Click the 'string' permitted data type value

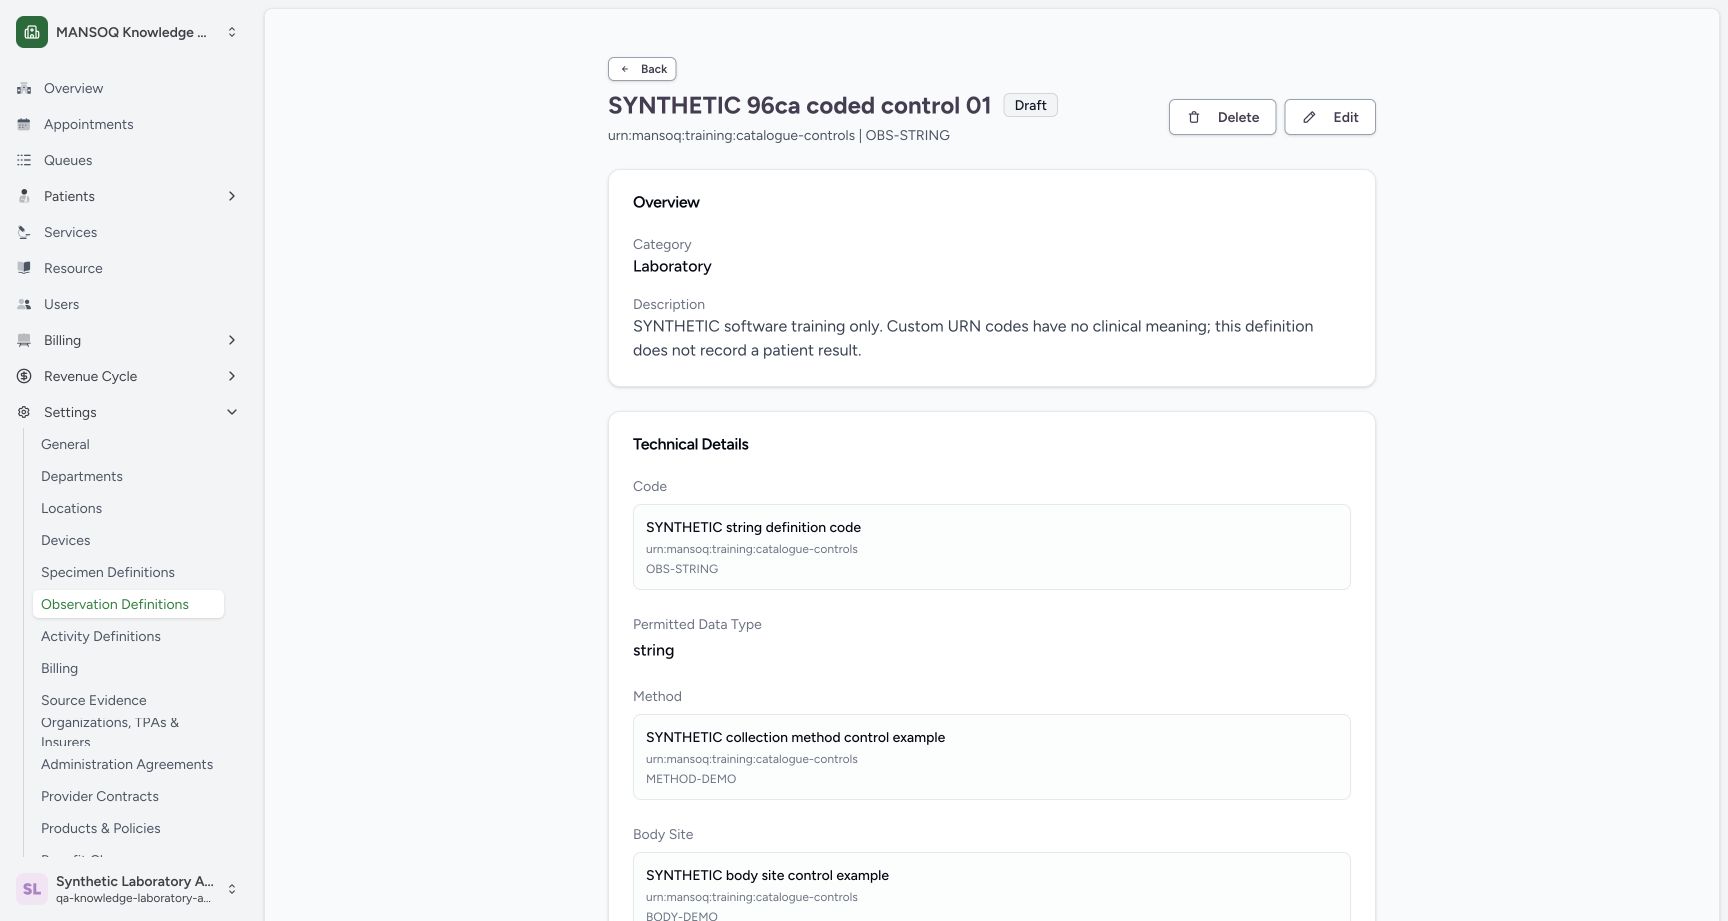click(653, 650)
